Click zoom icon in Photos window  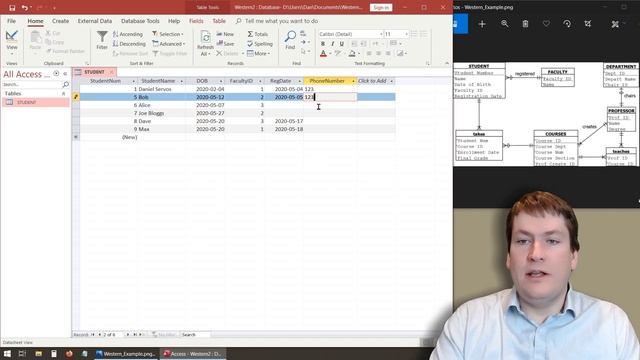(505, 24)
